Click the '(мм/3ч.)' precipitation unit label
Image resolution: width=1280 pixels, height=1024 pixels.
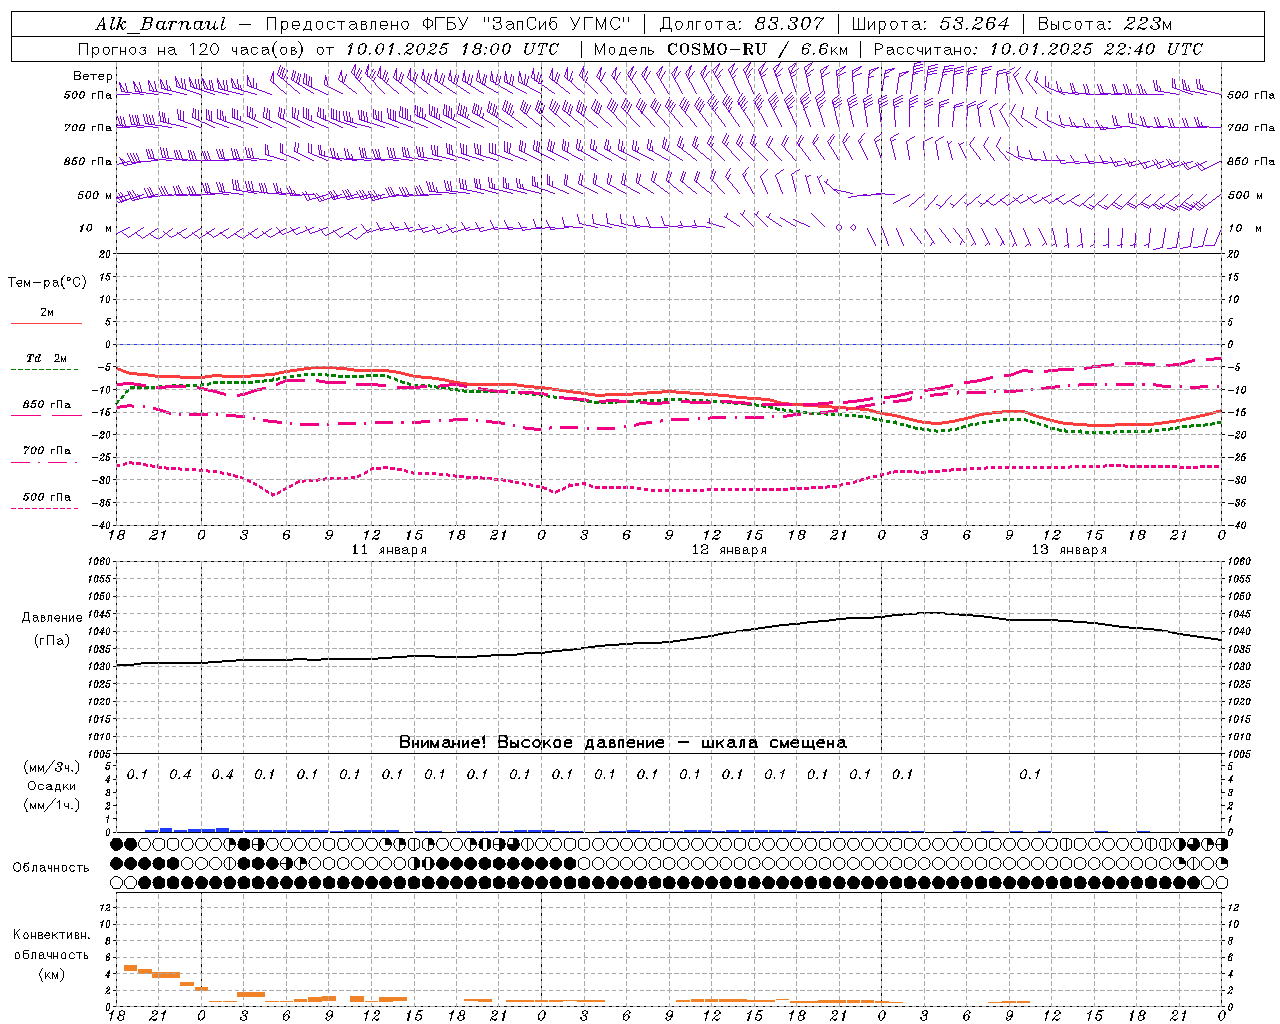coord(52,767)
